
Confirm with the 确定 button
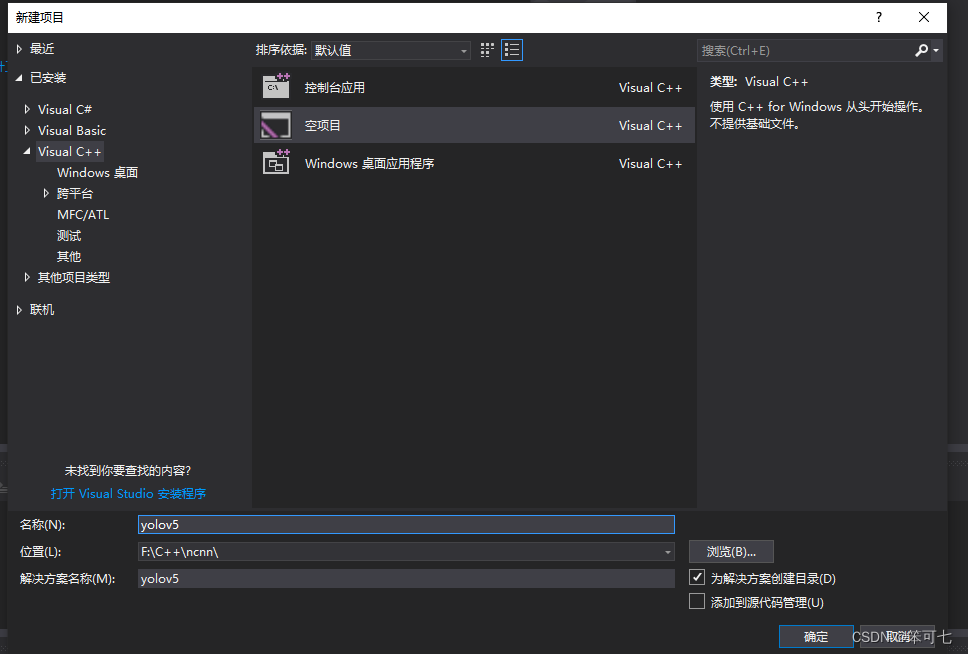click(816, 636)
